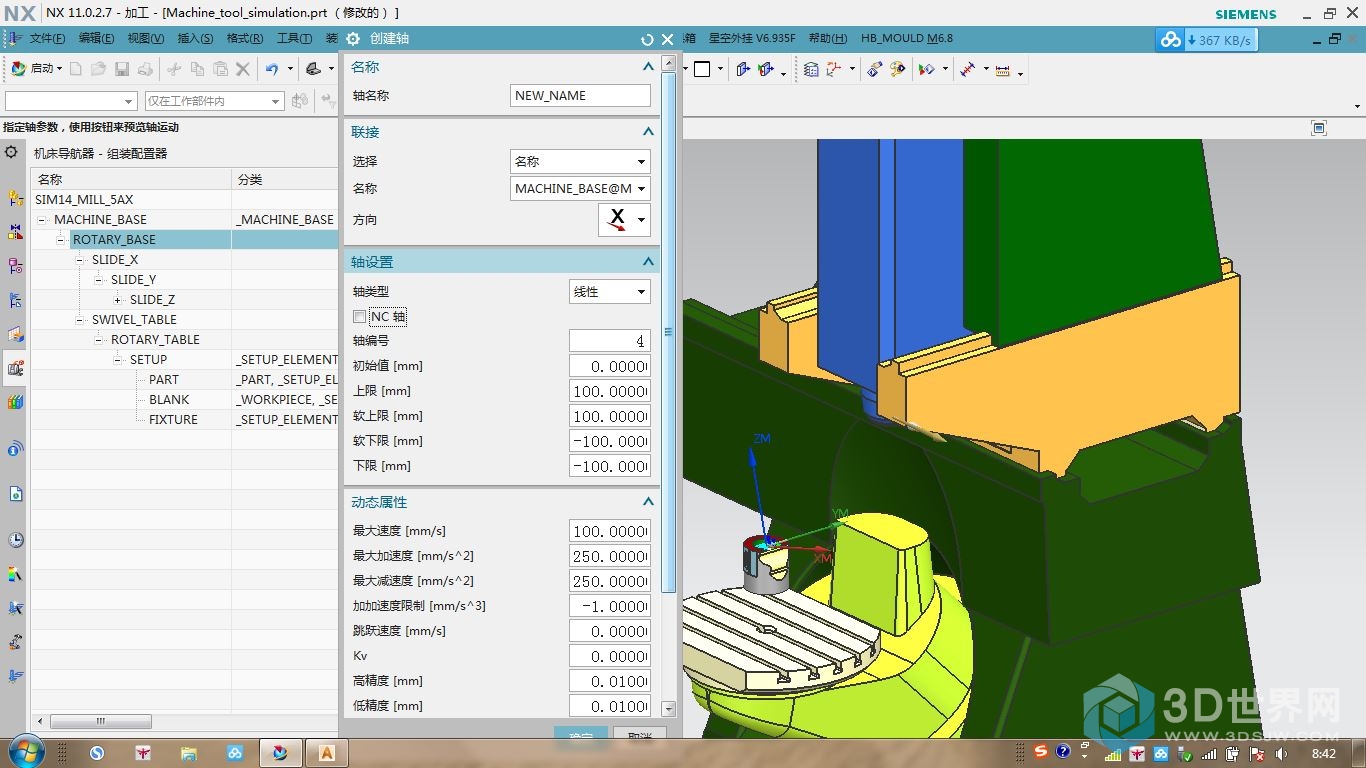Click the Save floppy disk icon
The image size is (1366, 768).
[122, 69]
